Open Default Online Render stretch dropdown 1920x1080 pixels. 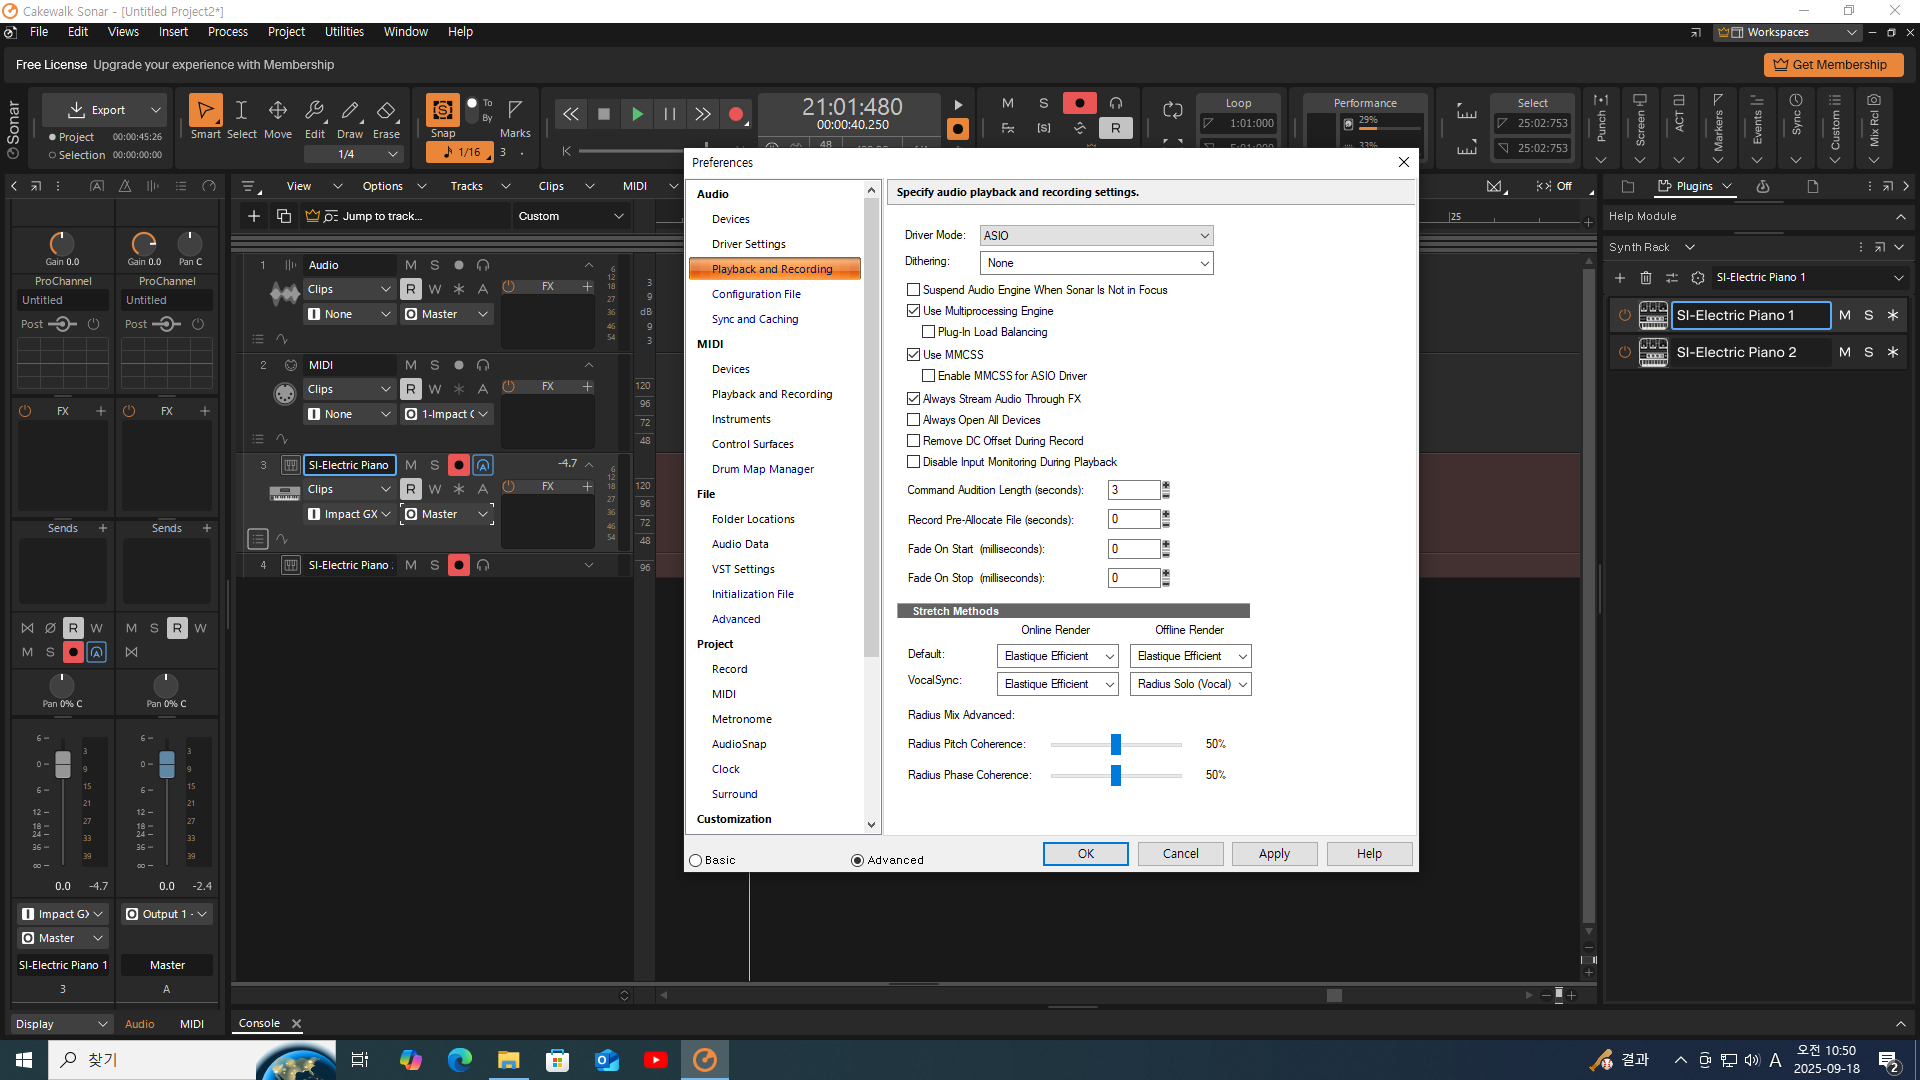1057,656
